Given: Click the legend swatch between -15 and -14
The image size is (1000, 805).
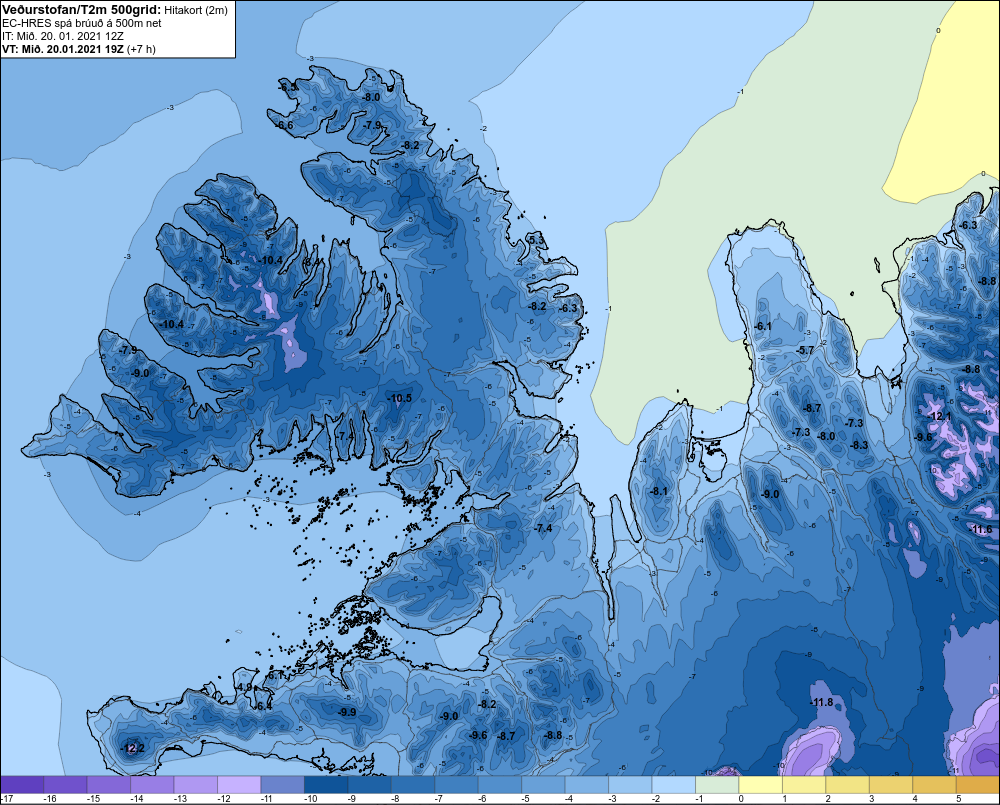Looking at the screenshot, I should click(109, 785).
